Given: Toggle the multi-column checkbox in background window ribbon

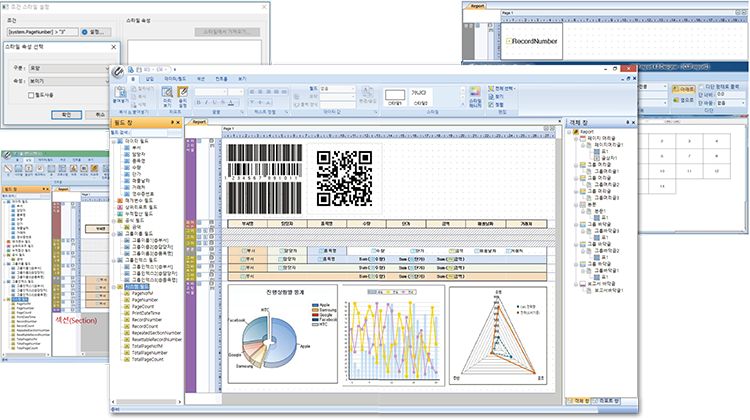Looking at the screenshot, I should [702, 87].
